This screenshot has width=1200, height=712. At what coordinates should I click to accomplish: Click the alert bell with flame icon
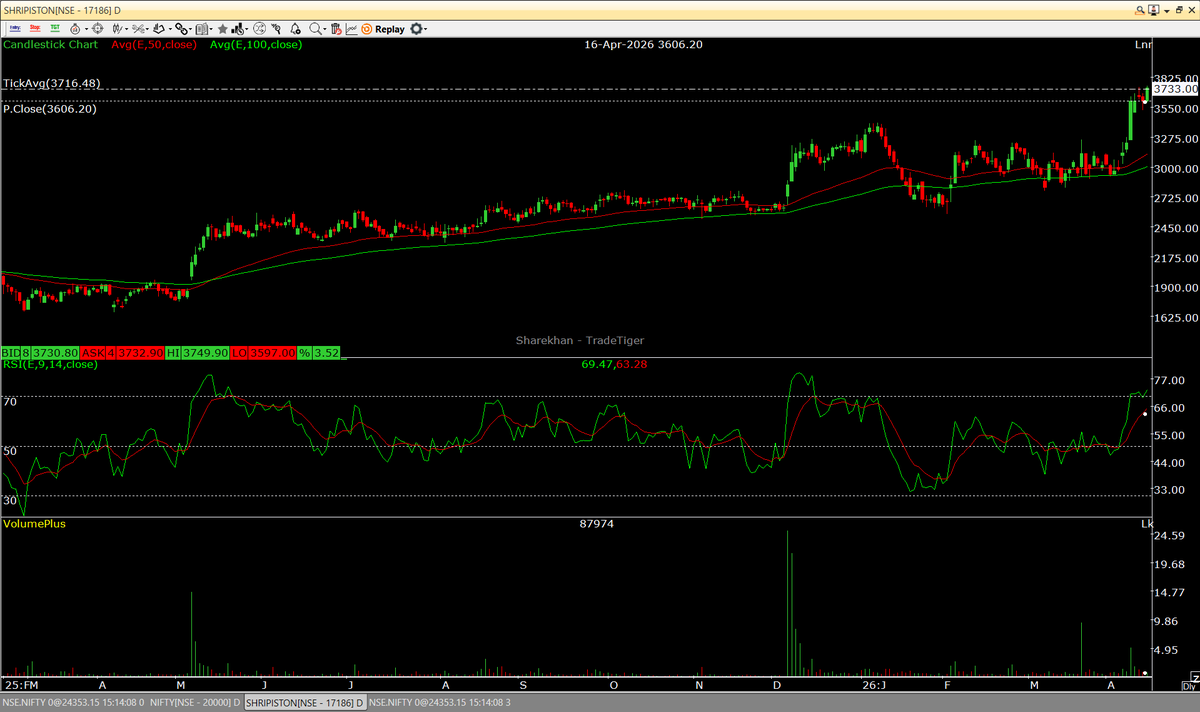75,29
